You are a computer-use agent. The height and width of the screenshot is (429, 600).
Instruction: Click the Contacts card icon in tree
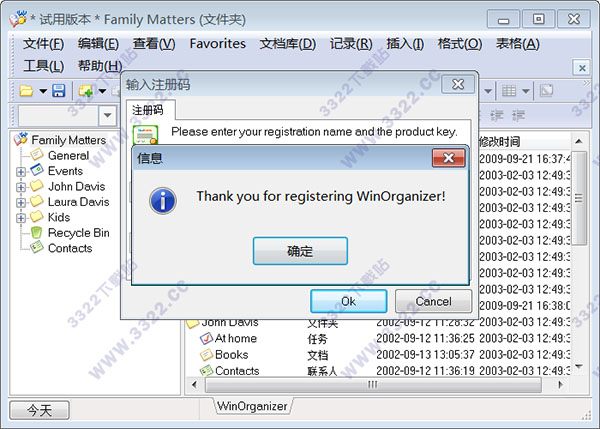[x=37, y=247]
